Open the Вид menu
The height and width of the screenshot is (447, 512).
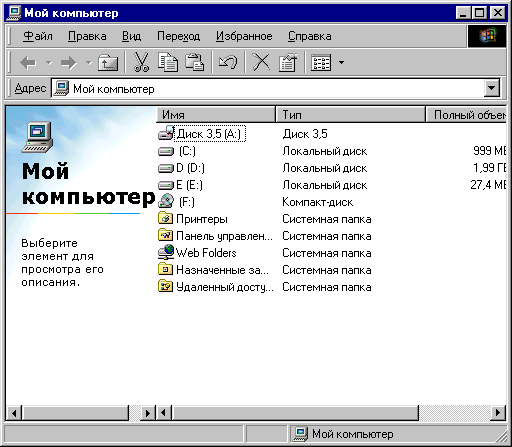[x=131, y=36]
